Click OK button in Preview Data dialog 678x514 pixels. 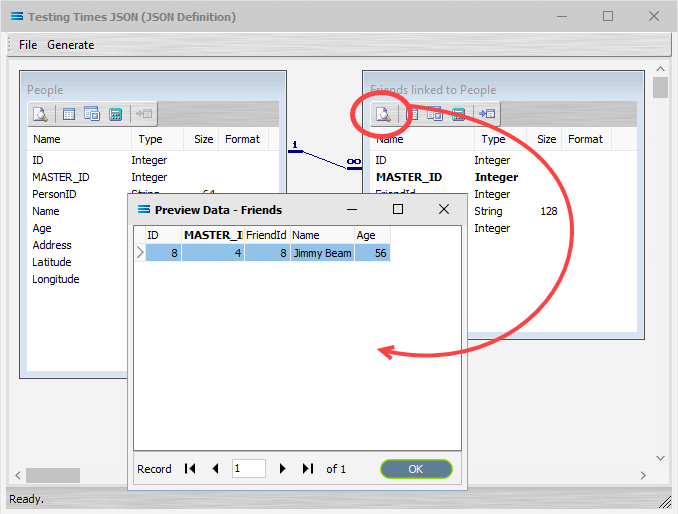click(x=416, y=469)
